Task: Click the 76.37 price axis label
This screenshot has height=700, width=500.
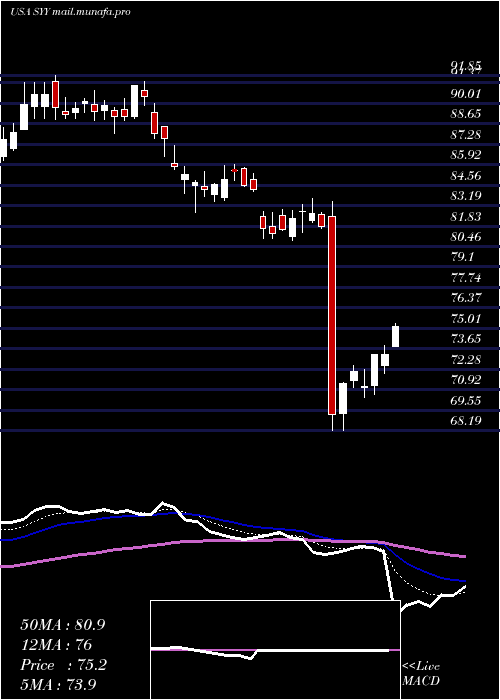Action: [x=467, y=298]
